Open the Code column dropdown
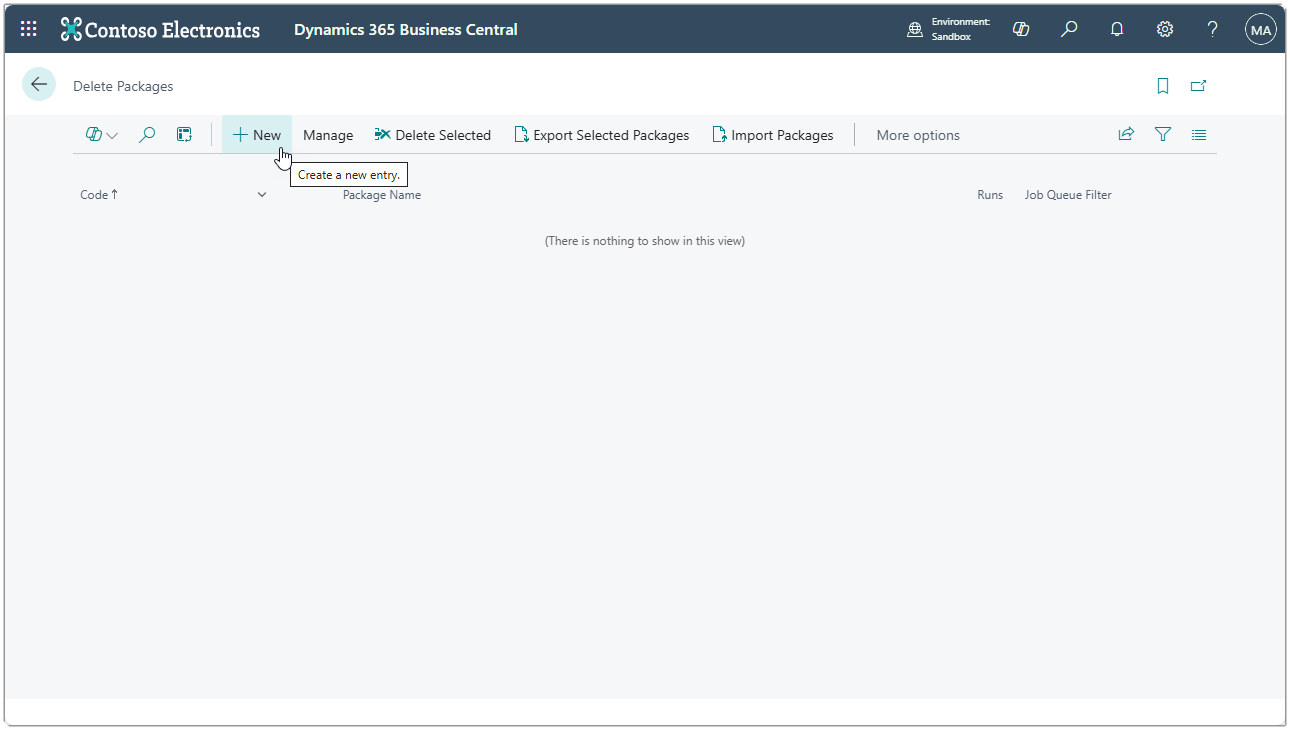Viewport: 1290px width, 730px height. (x=262, y=194)
